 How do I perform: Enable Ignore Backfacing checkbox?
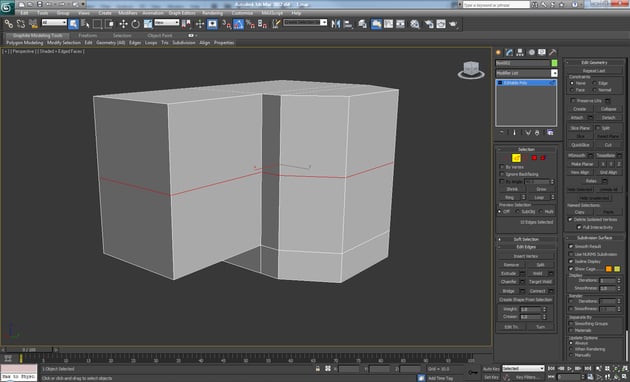[x=502, y=174]
